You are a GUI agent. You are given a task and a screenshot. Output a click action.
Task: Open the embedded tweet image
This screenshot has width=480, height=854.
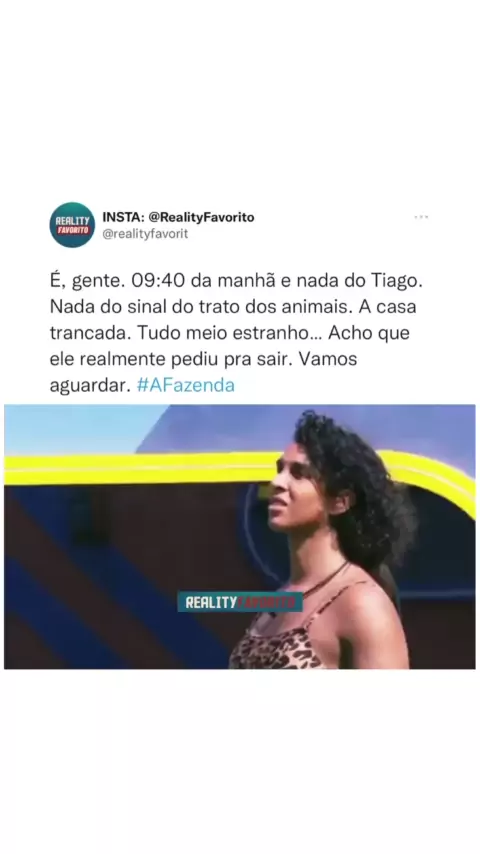[x=240, y=537]
